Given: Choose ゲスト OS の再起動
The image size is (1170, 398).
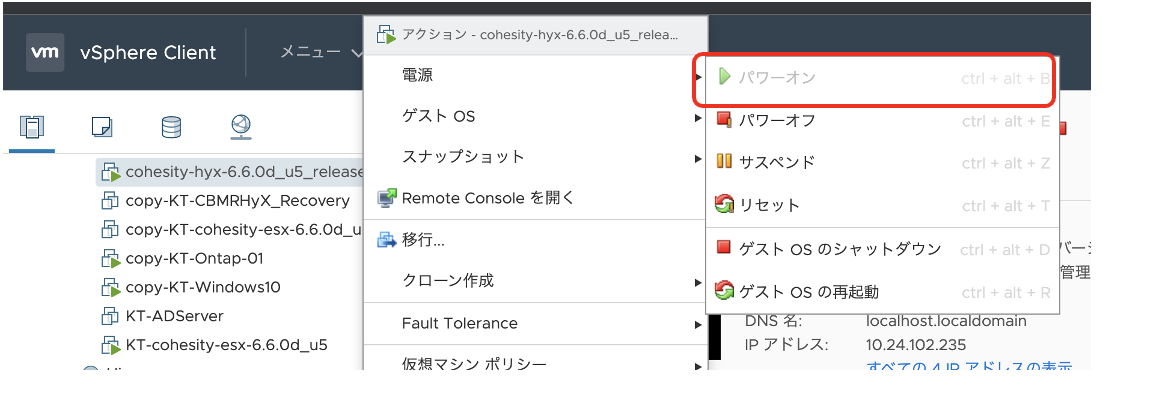Looking at the screenshot, I should pos(883,292).
